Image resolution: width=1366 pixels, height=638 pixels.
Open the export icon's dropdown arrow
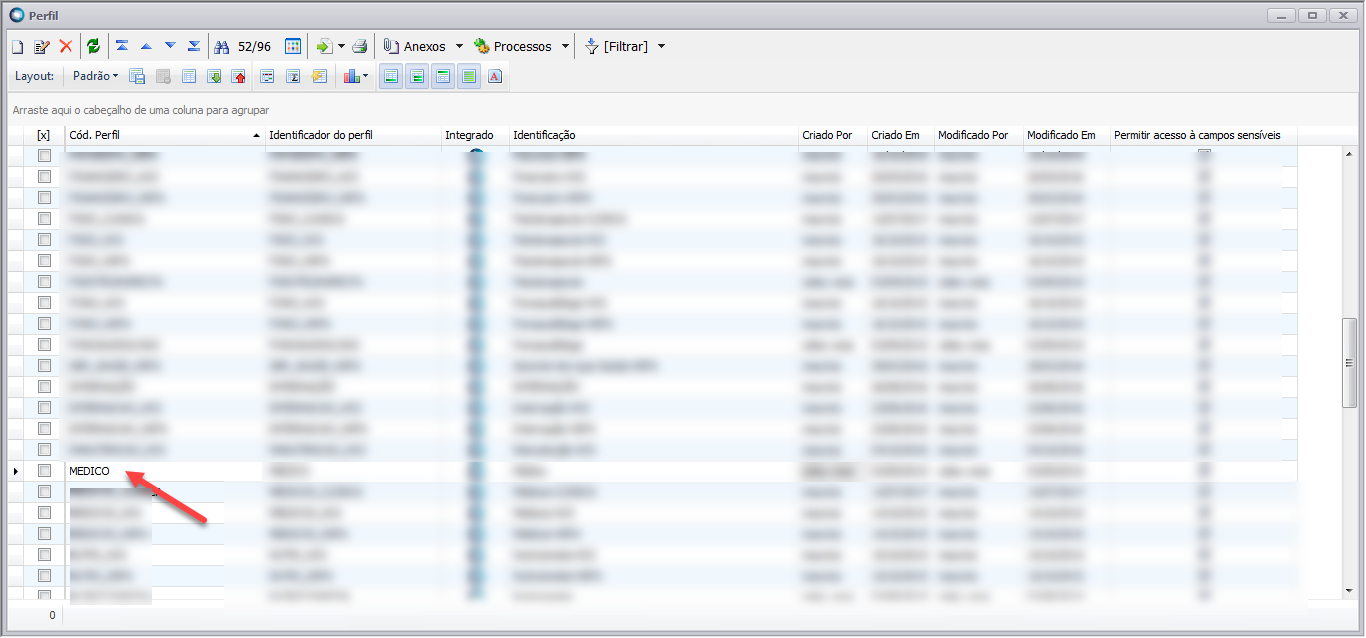coord(341,47)
